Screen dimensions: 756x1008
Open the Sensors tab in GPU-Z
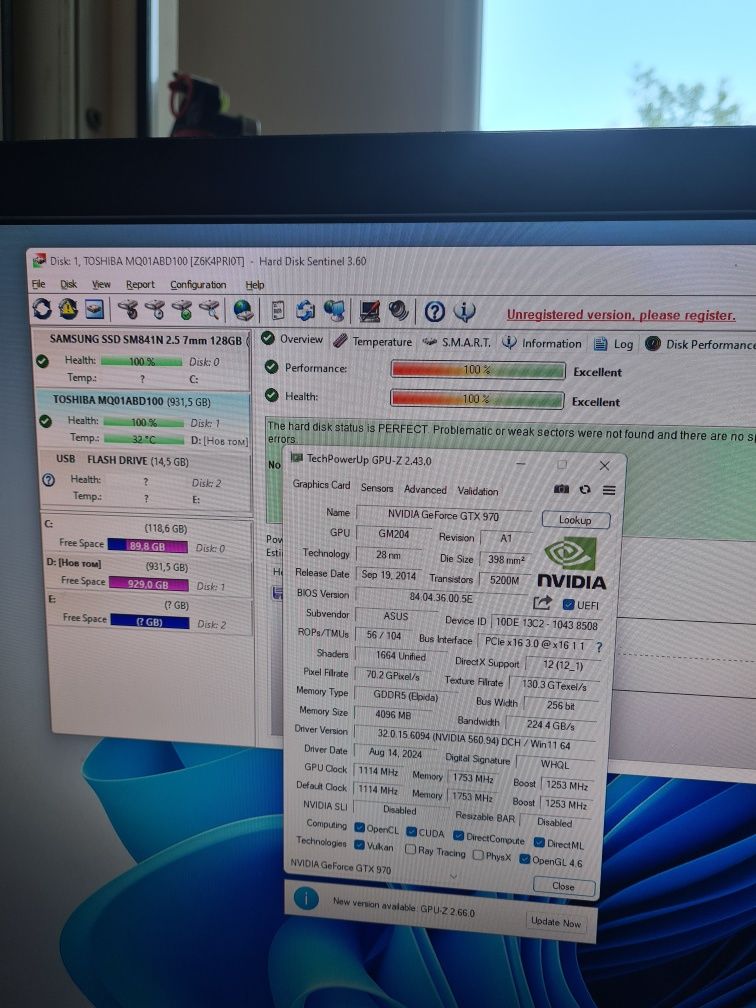[x=377, y=488]
